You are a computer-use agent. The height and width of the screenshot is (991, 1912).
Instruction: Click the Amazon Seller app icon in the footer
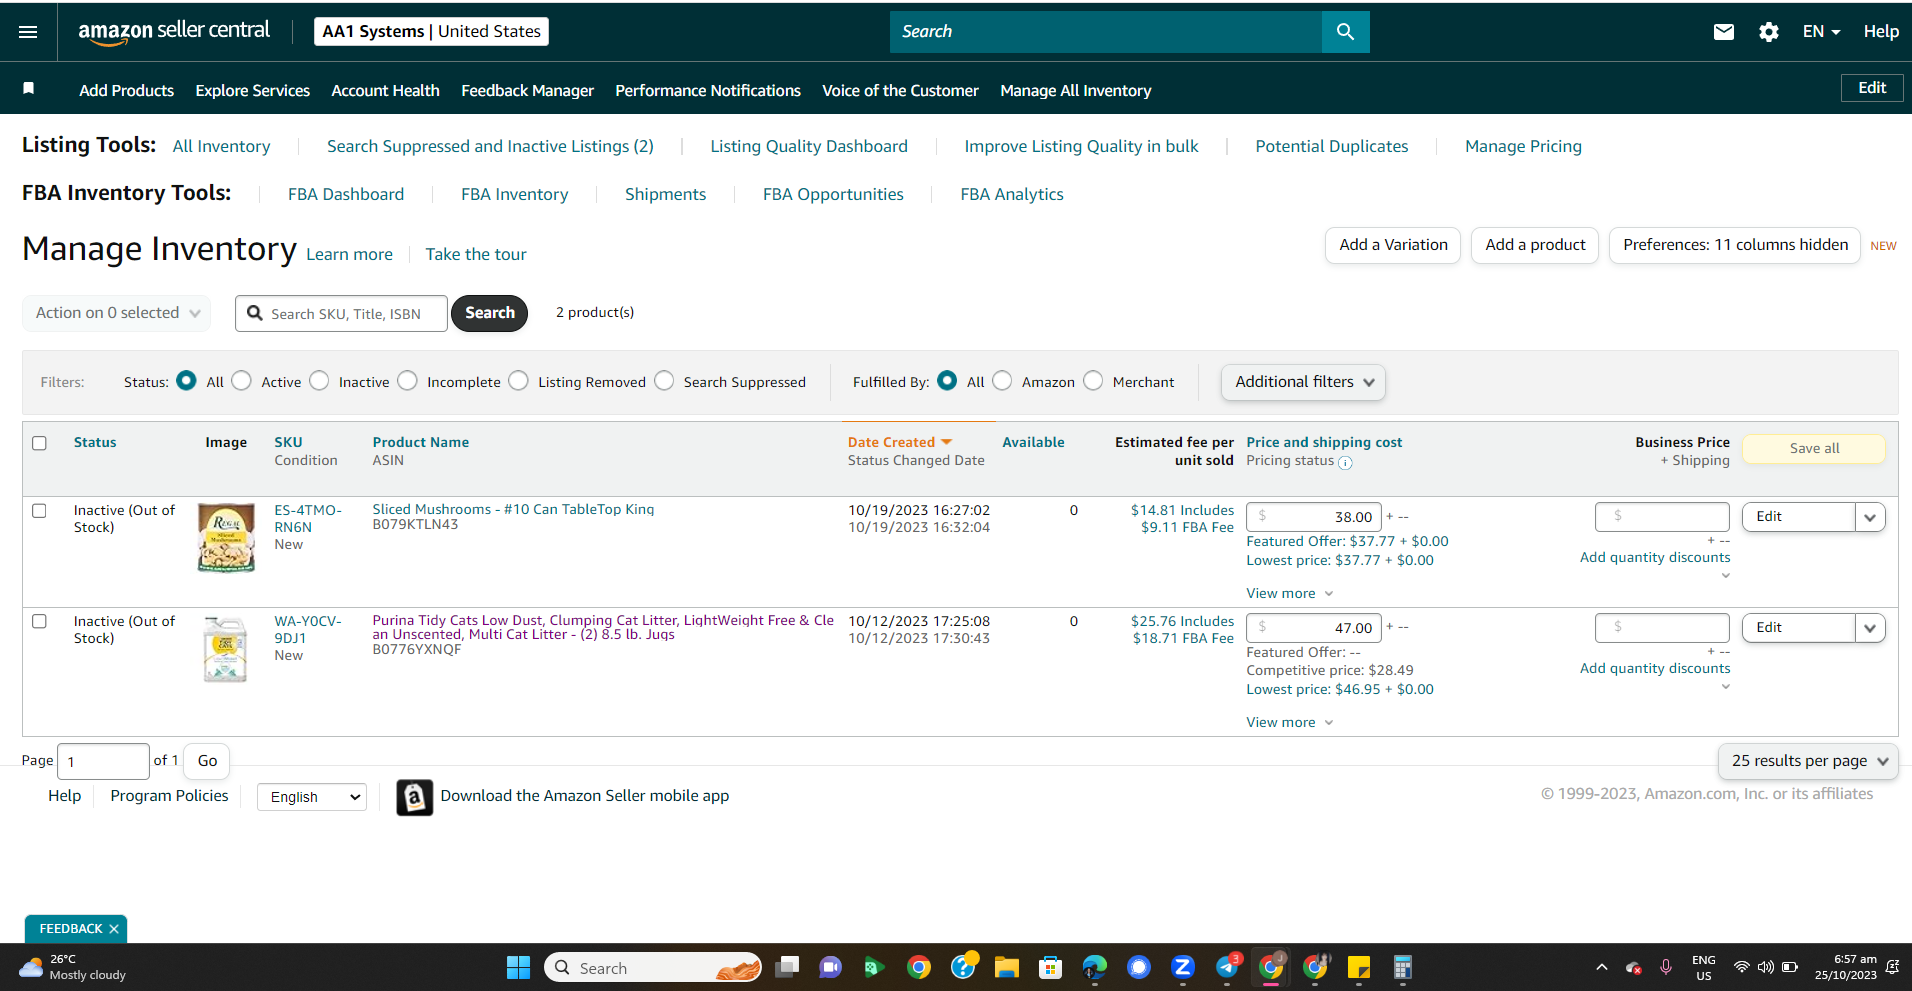(x=414, y=797)
